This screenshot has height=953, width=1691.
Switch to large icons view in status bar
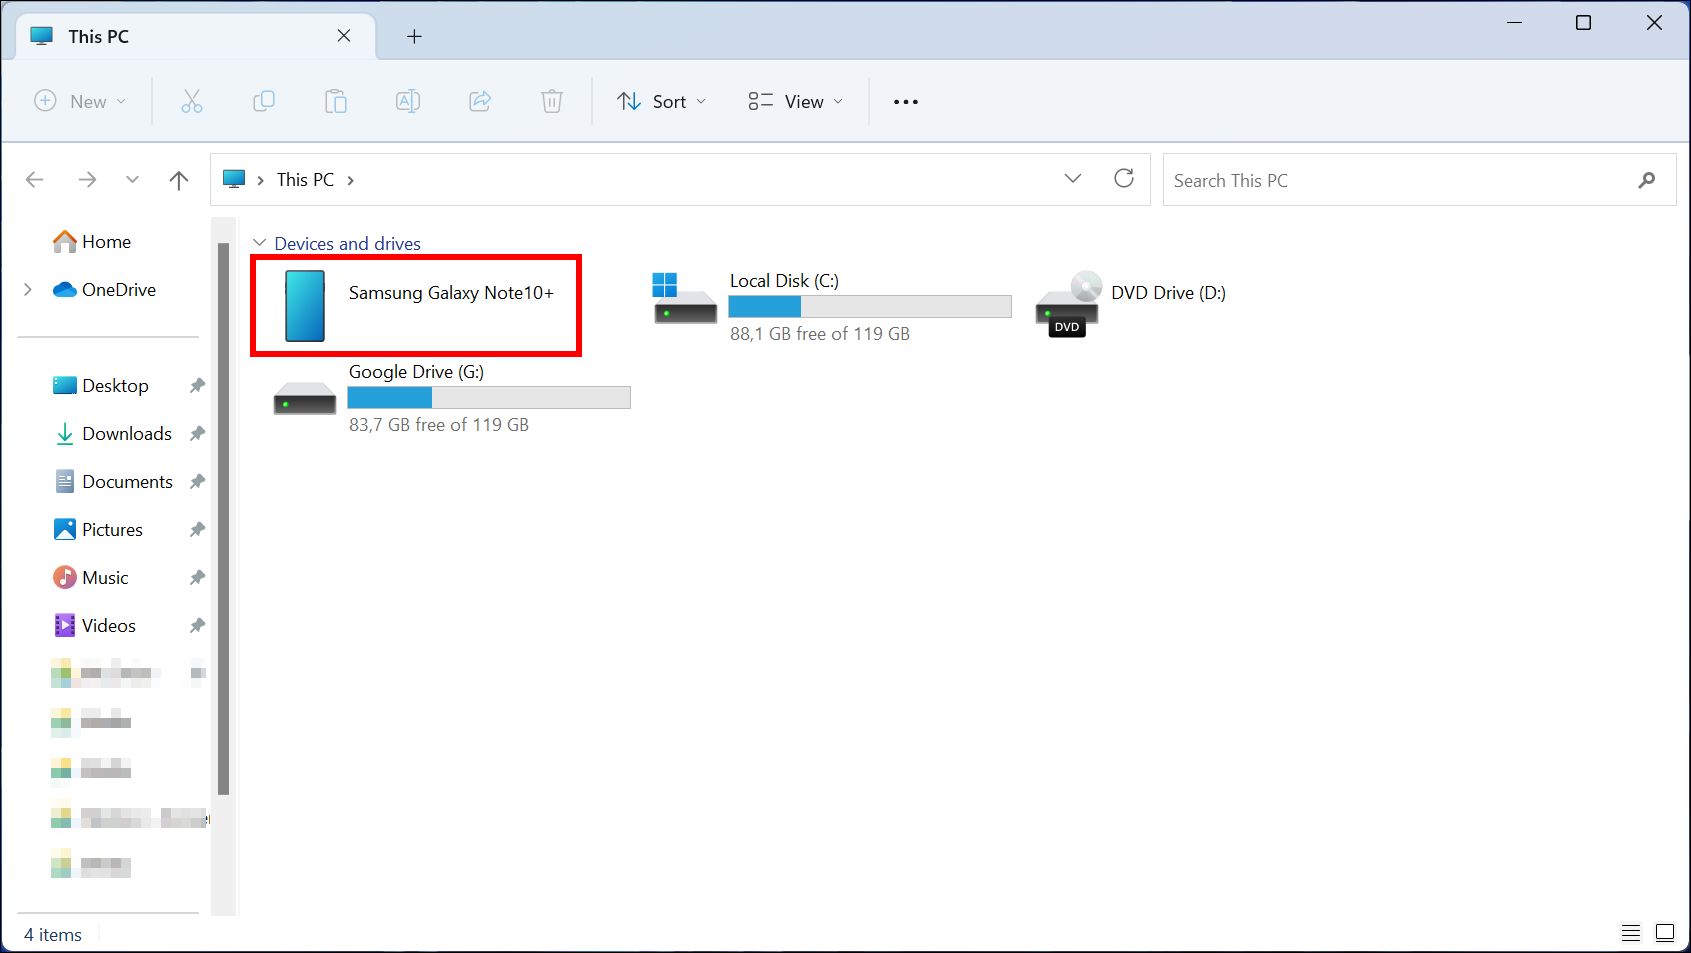coord(1665,933)
